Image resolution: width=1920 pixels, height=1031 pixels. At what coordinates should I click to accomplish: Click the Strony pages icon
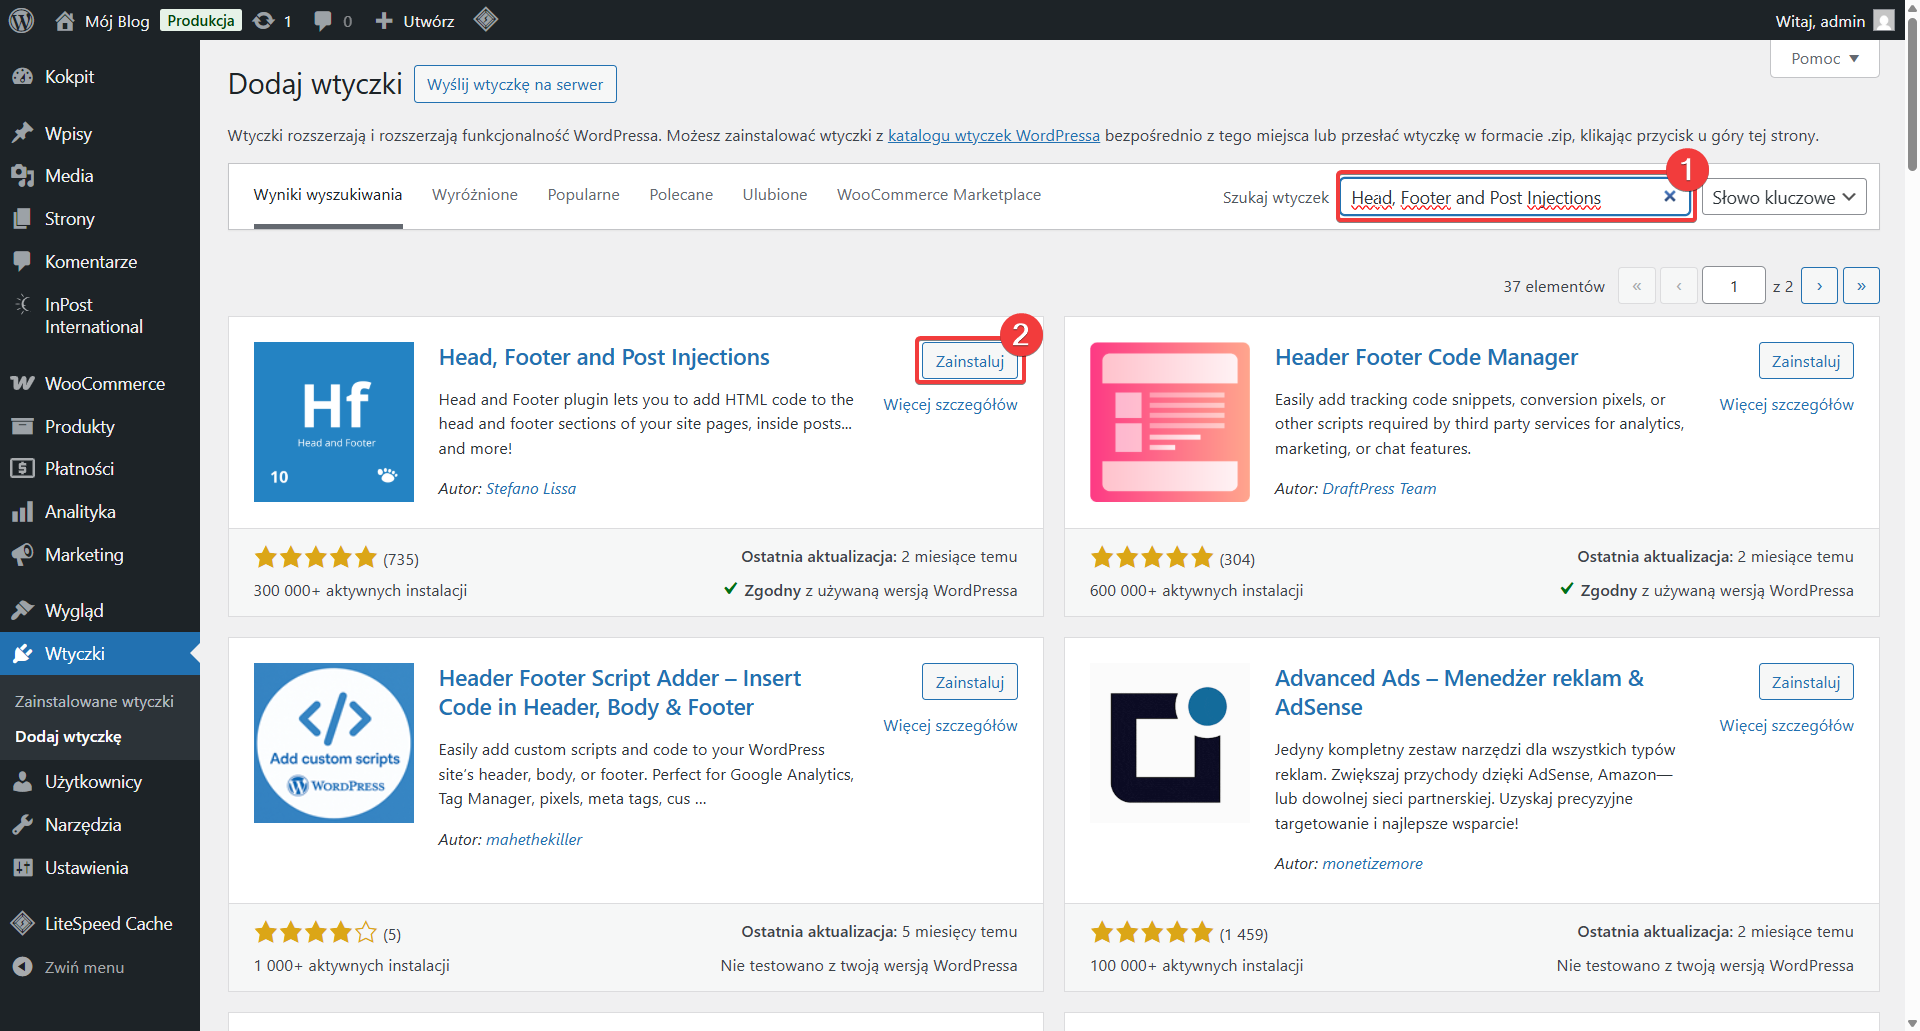[22, 219]
